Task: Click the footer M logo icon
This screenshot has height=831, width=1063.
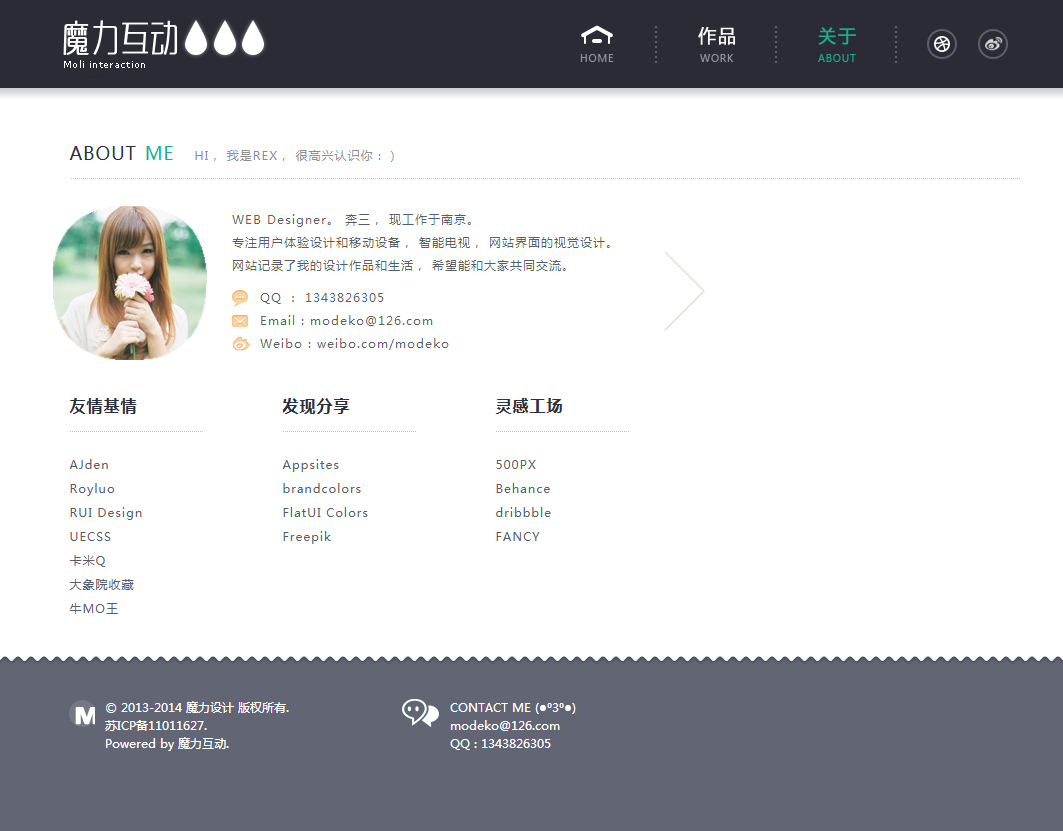Action: [83, 714]
